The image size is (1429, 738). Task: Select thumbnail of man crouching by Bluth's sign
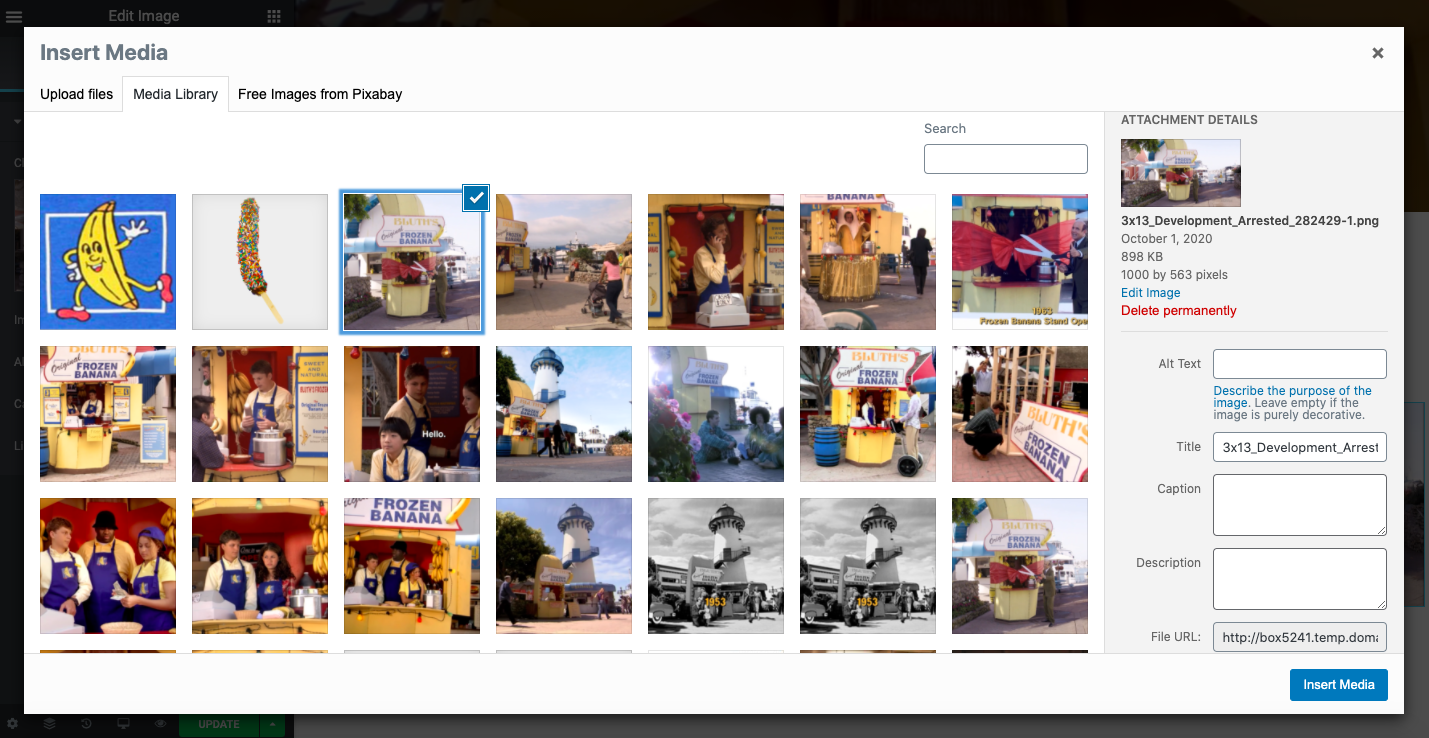[x=1020, y=414]
